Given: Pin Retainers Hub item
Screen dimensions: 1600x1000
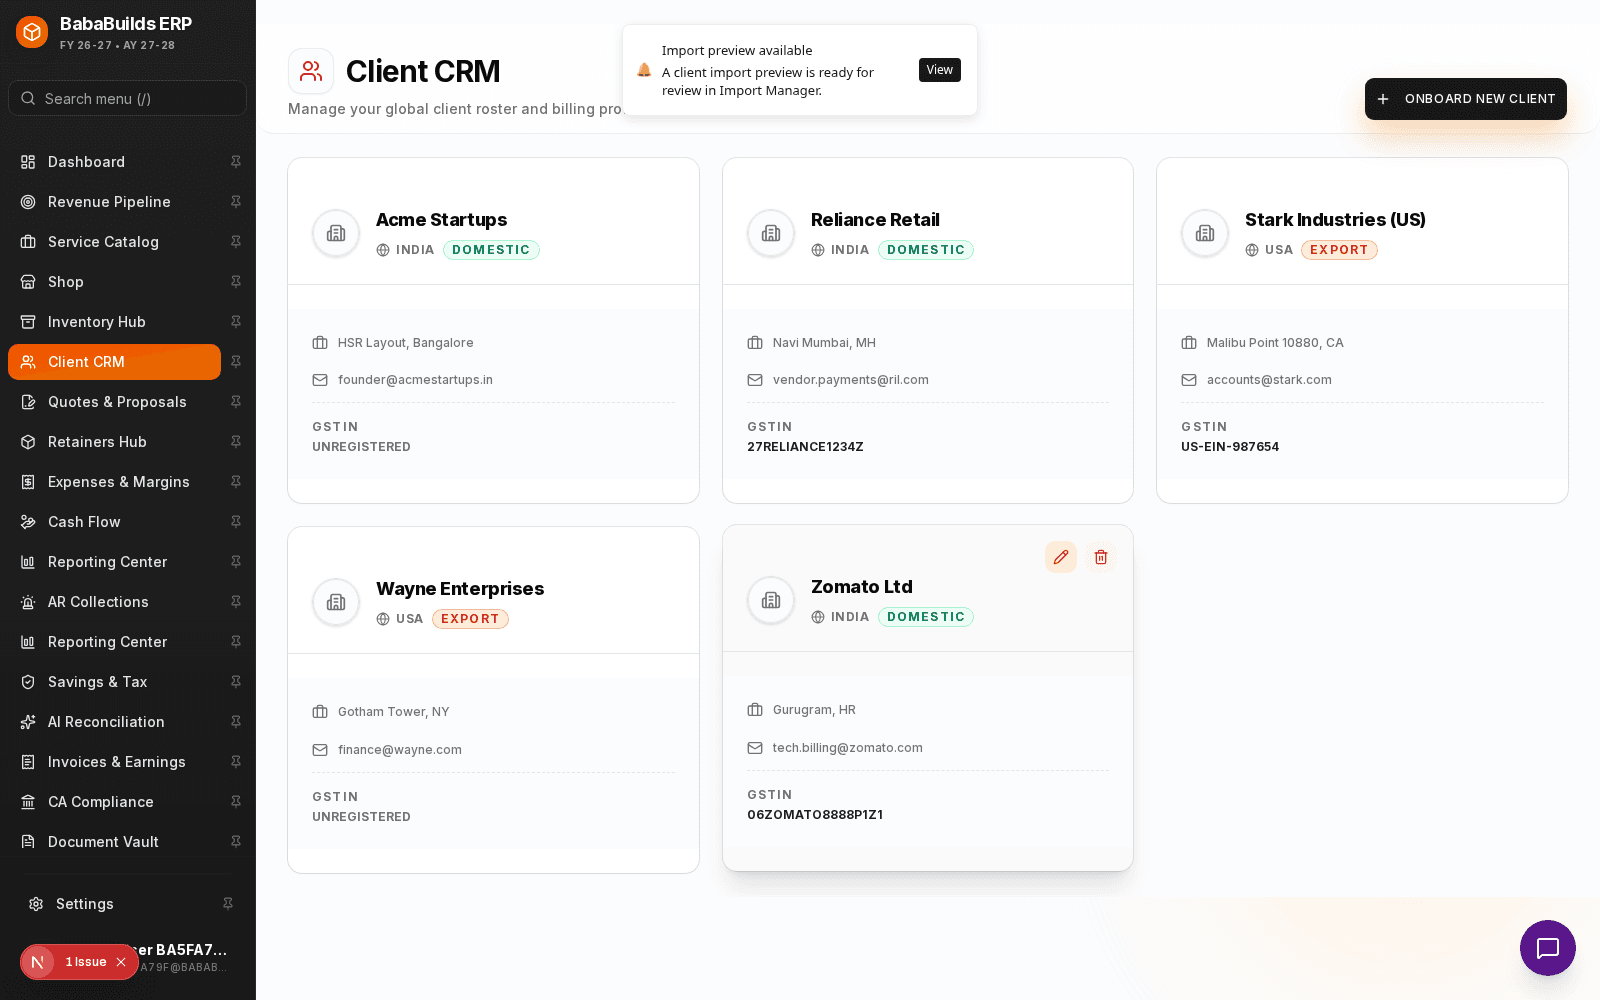Looking at the screenshot, I should point(236,442).
